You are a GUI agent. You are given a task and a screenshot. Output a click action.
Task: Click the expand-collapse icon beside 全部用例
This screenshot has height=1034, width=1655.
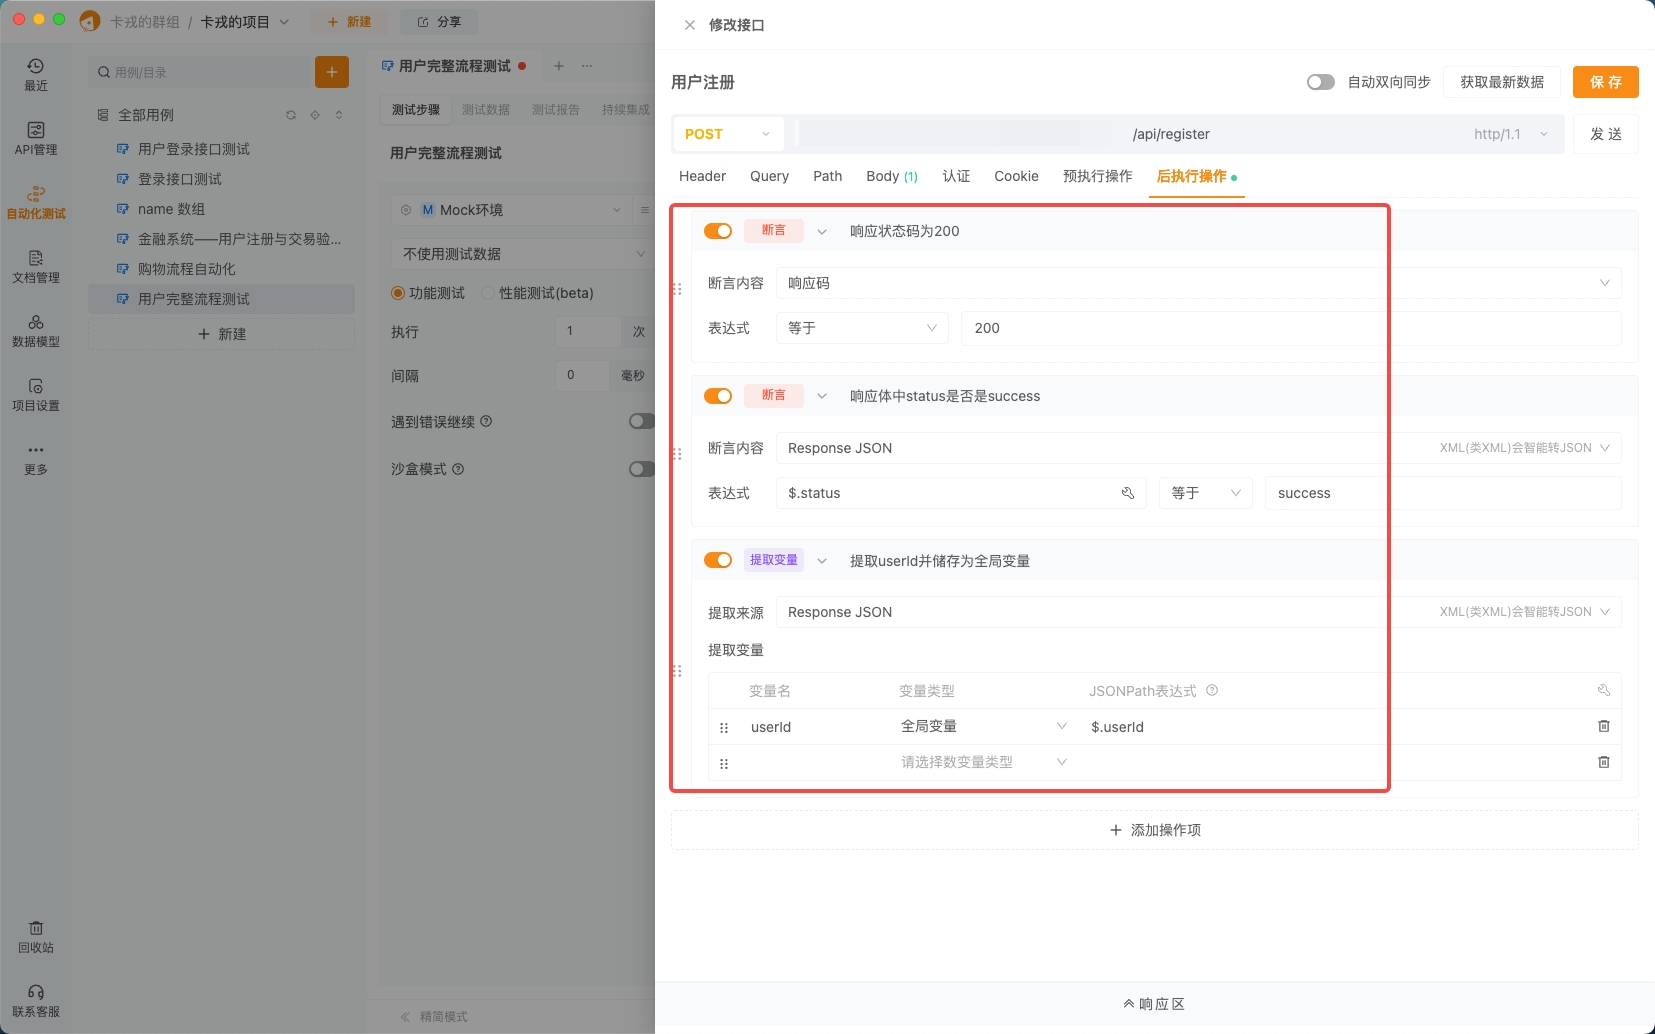pyautogui.click(x=339, y=115)
